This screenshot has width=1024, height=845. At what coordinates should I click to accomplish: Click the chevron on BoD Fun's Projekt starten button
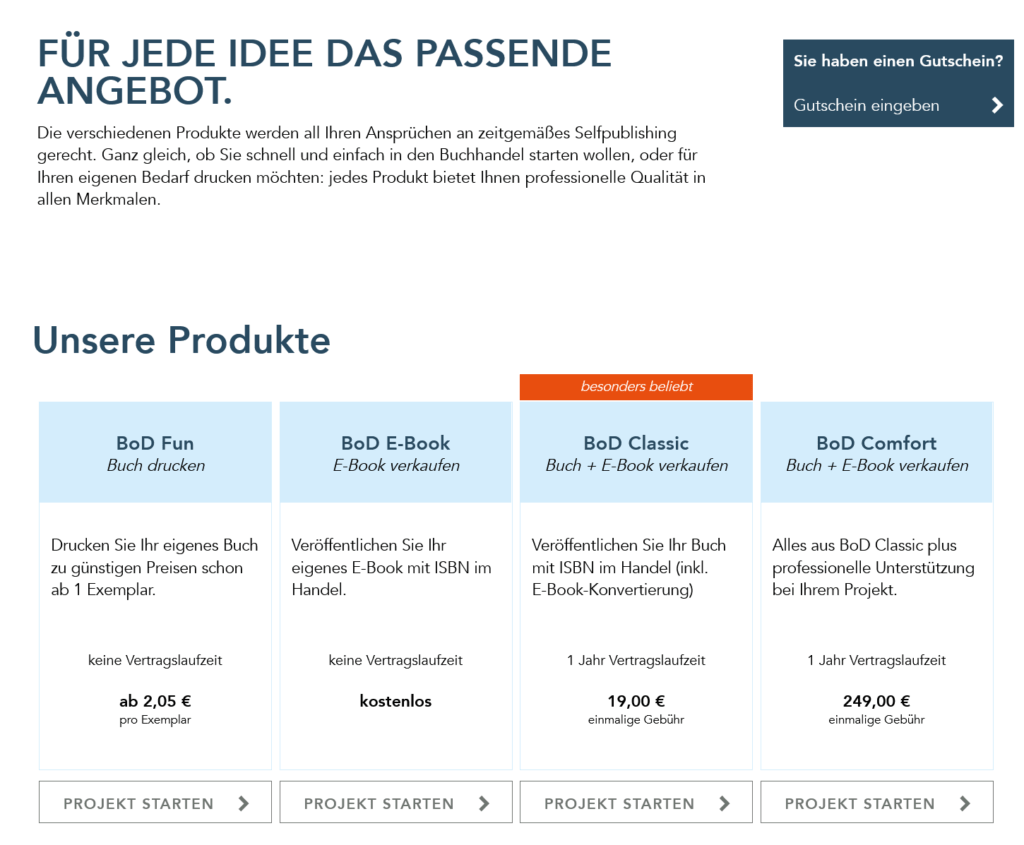(x=244, y=803)
